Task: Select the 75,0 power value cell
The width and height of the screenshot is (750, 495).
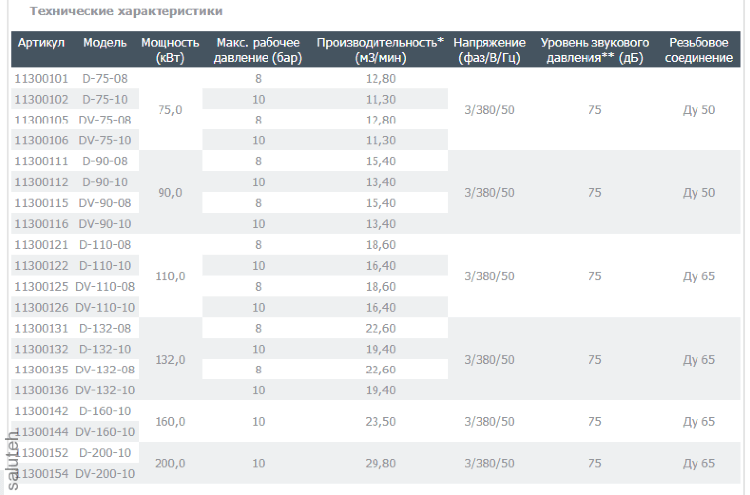Action: point(170,109)
